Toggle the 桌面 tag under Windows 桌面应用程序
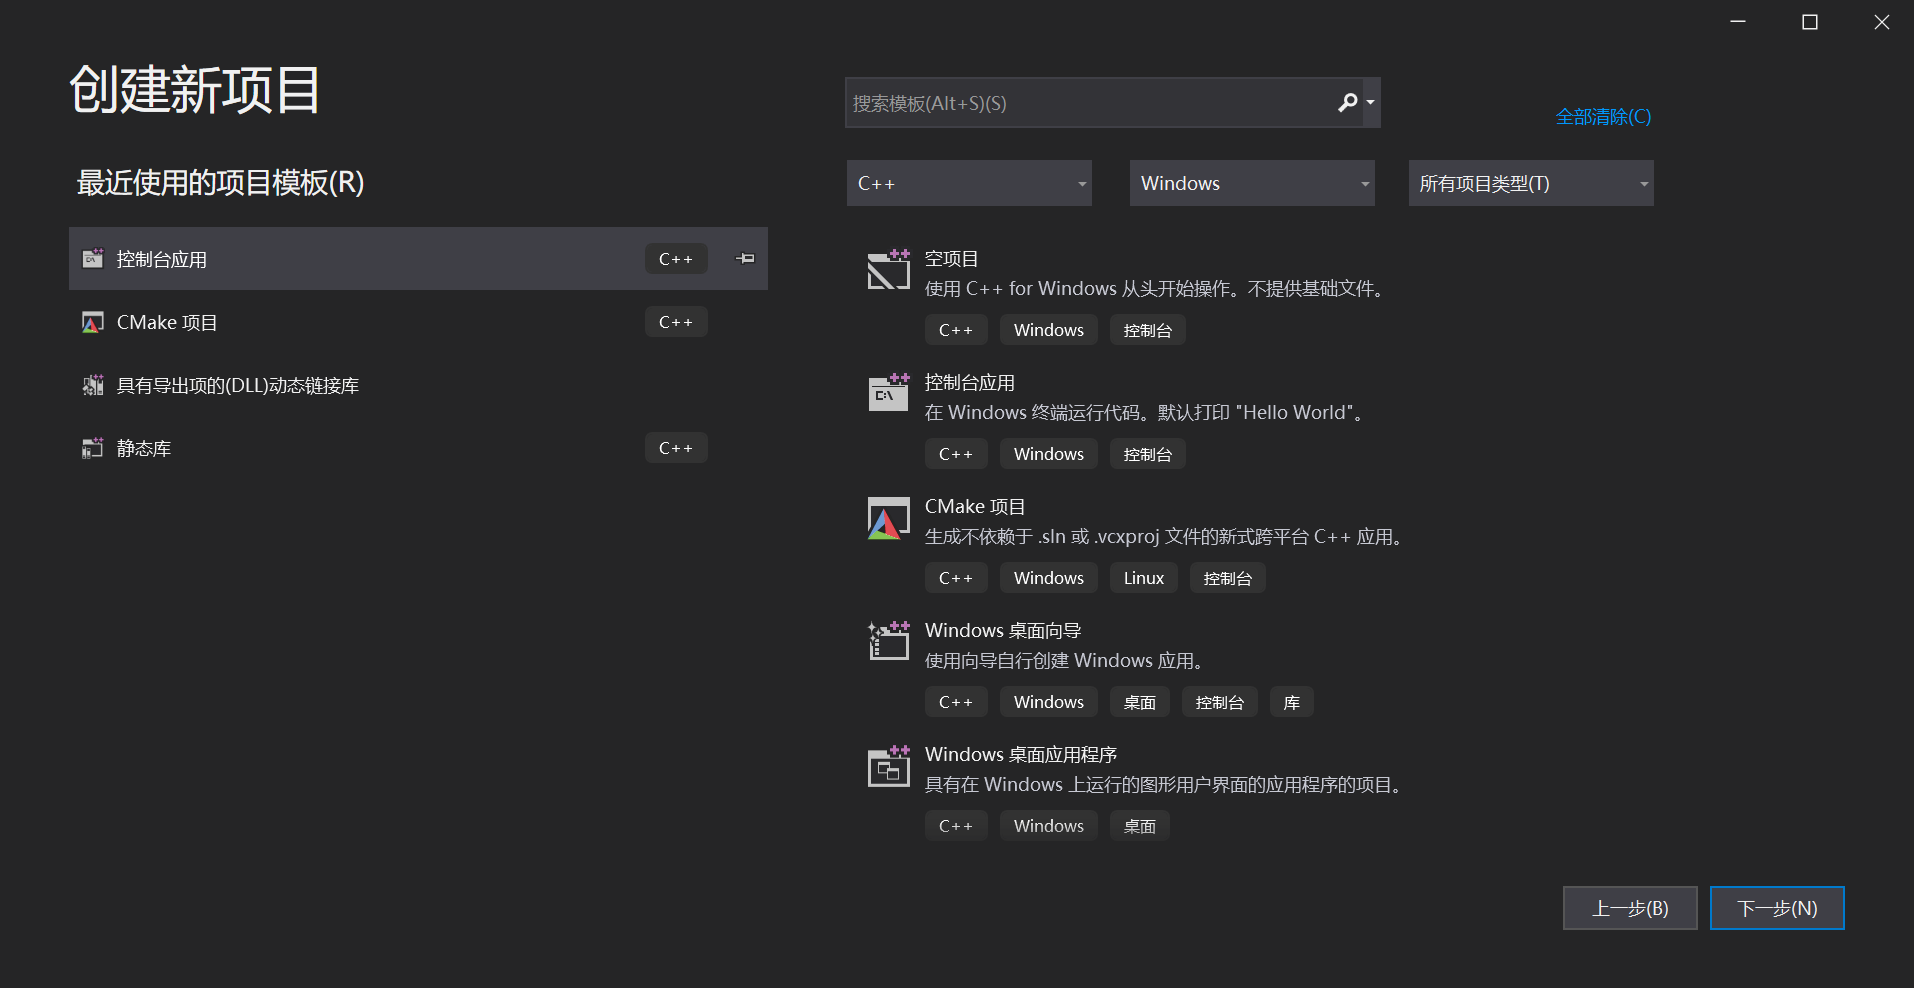 click(1139, 825)
